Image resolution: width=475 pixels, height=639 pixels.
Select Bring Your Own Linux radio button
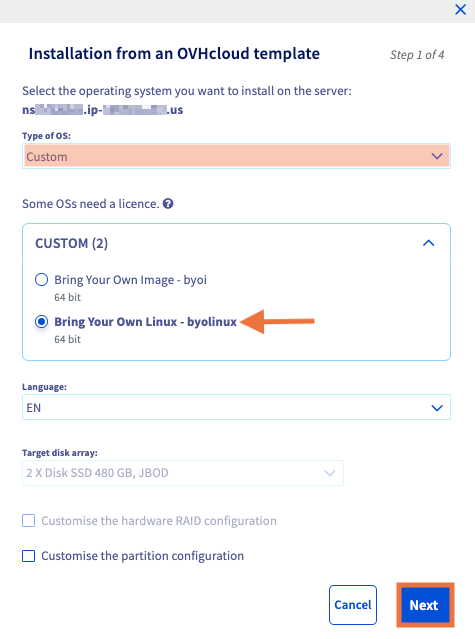point(41,322)
